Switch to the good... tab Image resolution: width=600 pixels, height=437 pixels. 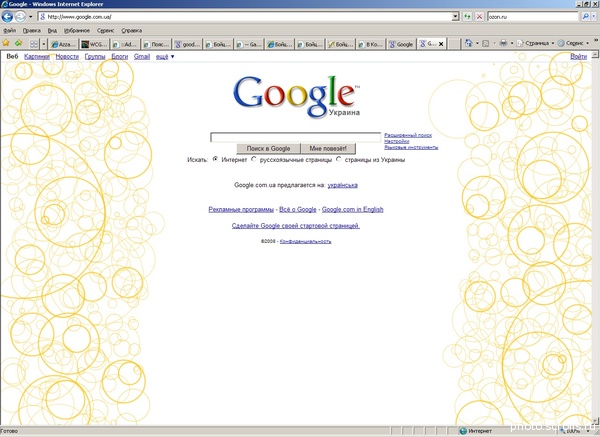pyautogui.click(x=187, y=44)
